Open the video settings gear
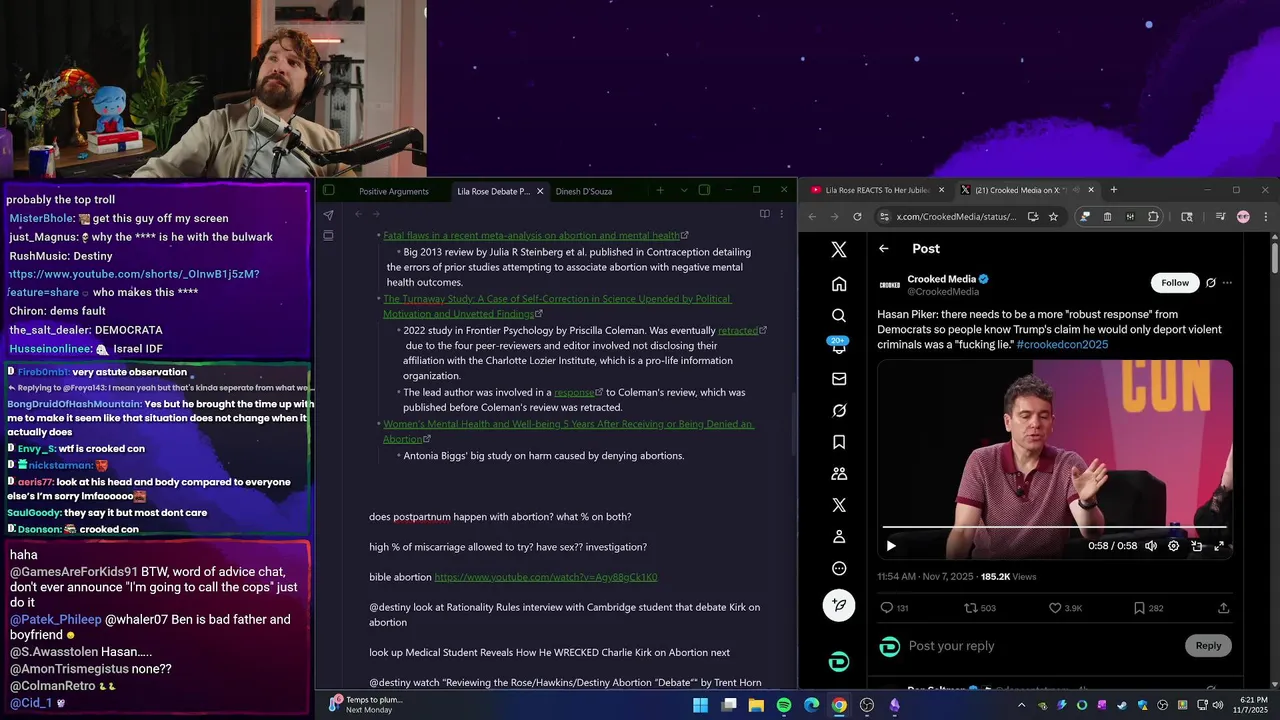This screenshot has height=720, width=1280. [x=1174, y=546]
